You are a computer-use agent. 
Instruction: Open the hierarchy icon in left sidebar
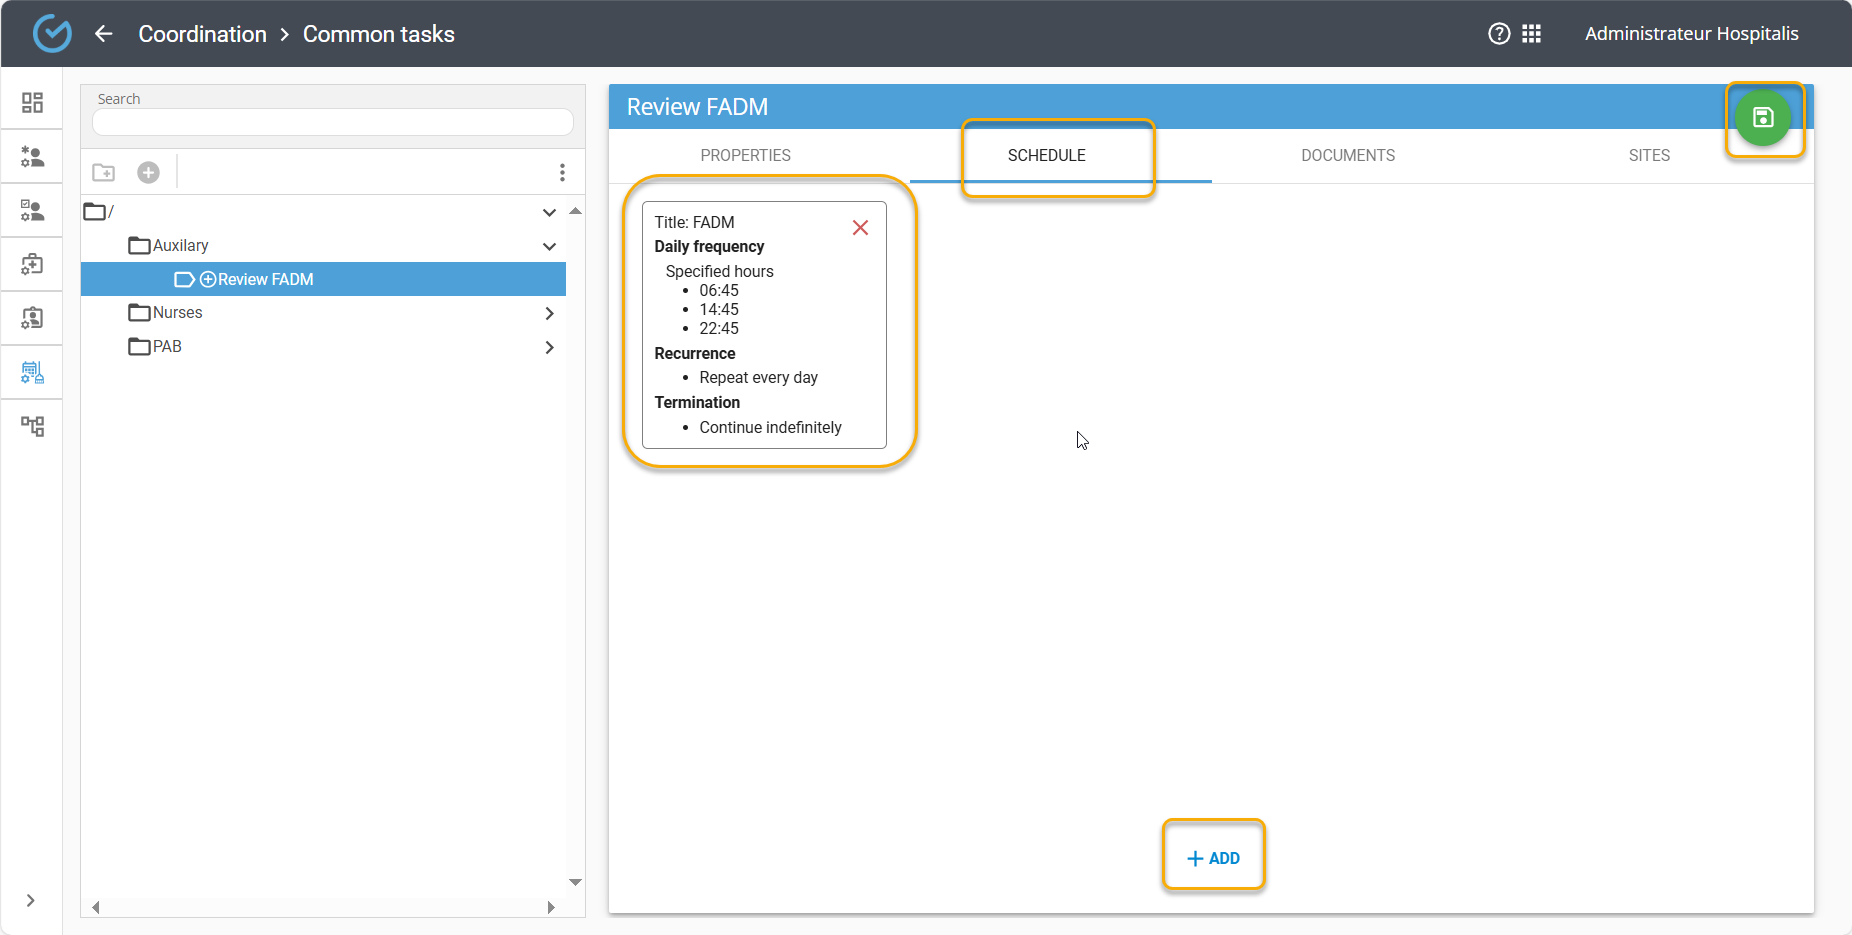[x=32, y=427]
